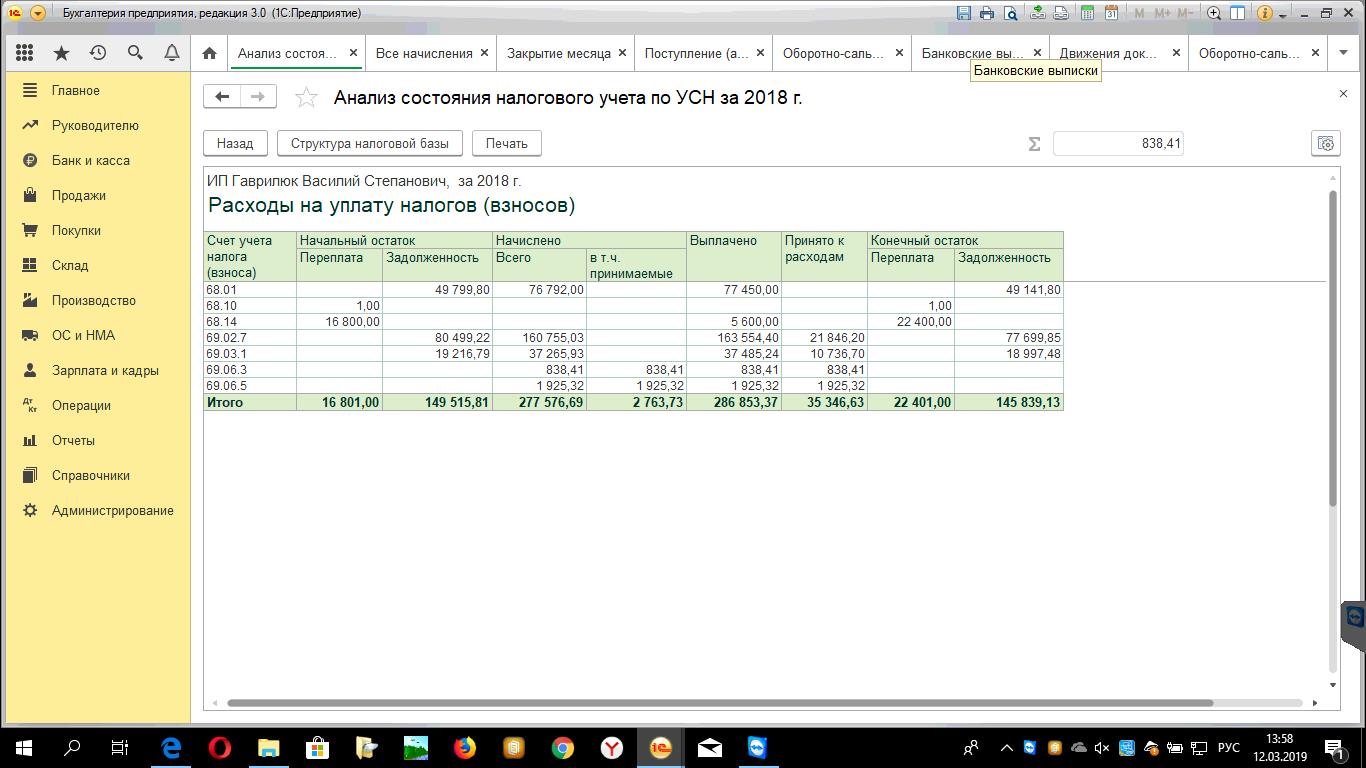
Task: Open the Зарплата и кадры section
Action: tap(105, 370)
